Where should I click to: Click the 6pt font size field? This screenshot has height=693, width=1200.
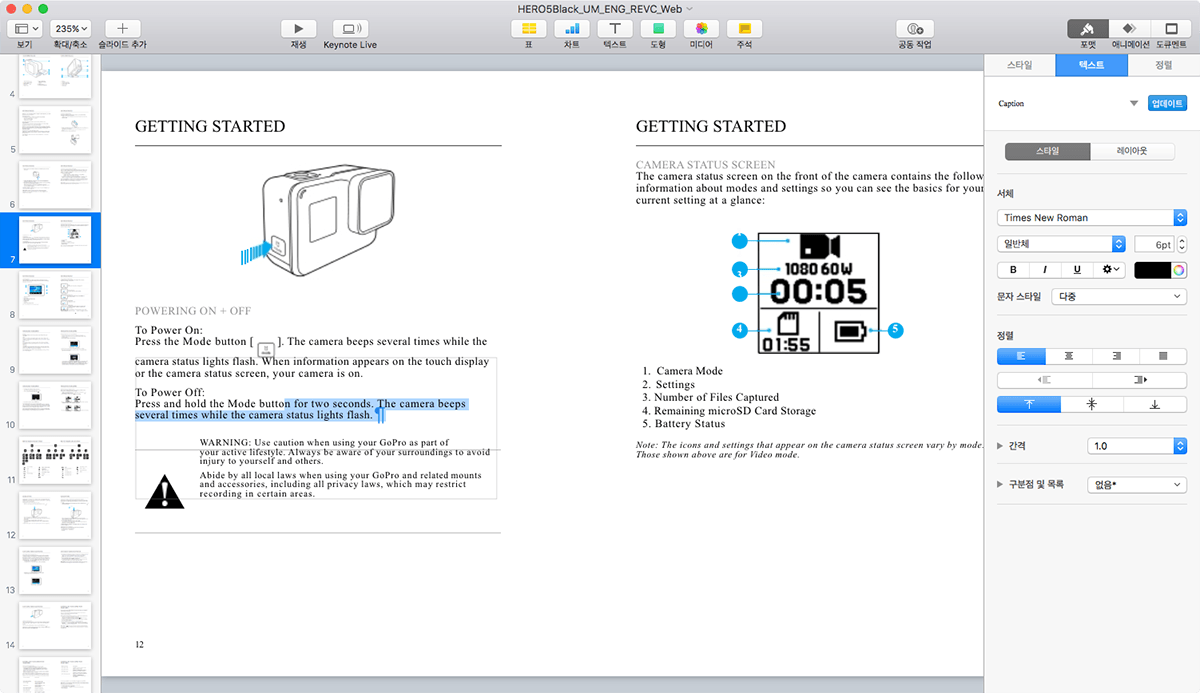pyautogui.click(x=1154, y=244)
